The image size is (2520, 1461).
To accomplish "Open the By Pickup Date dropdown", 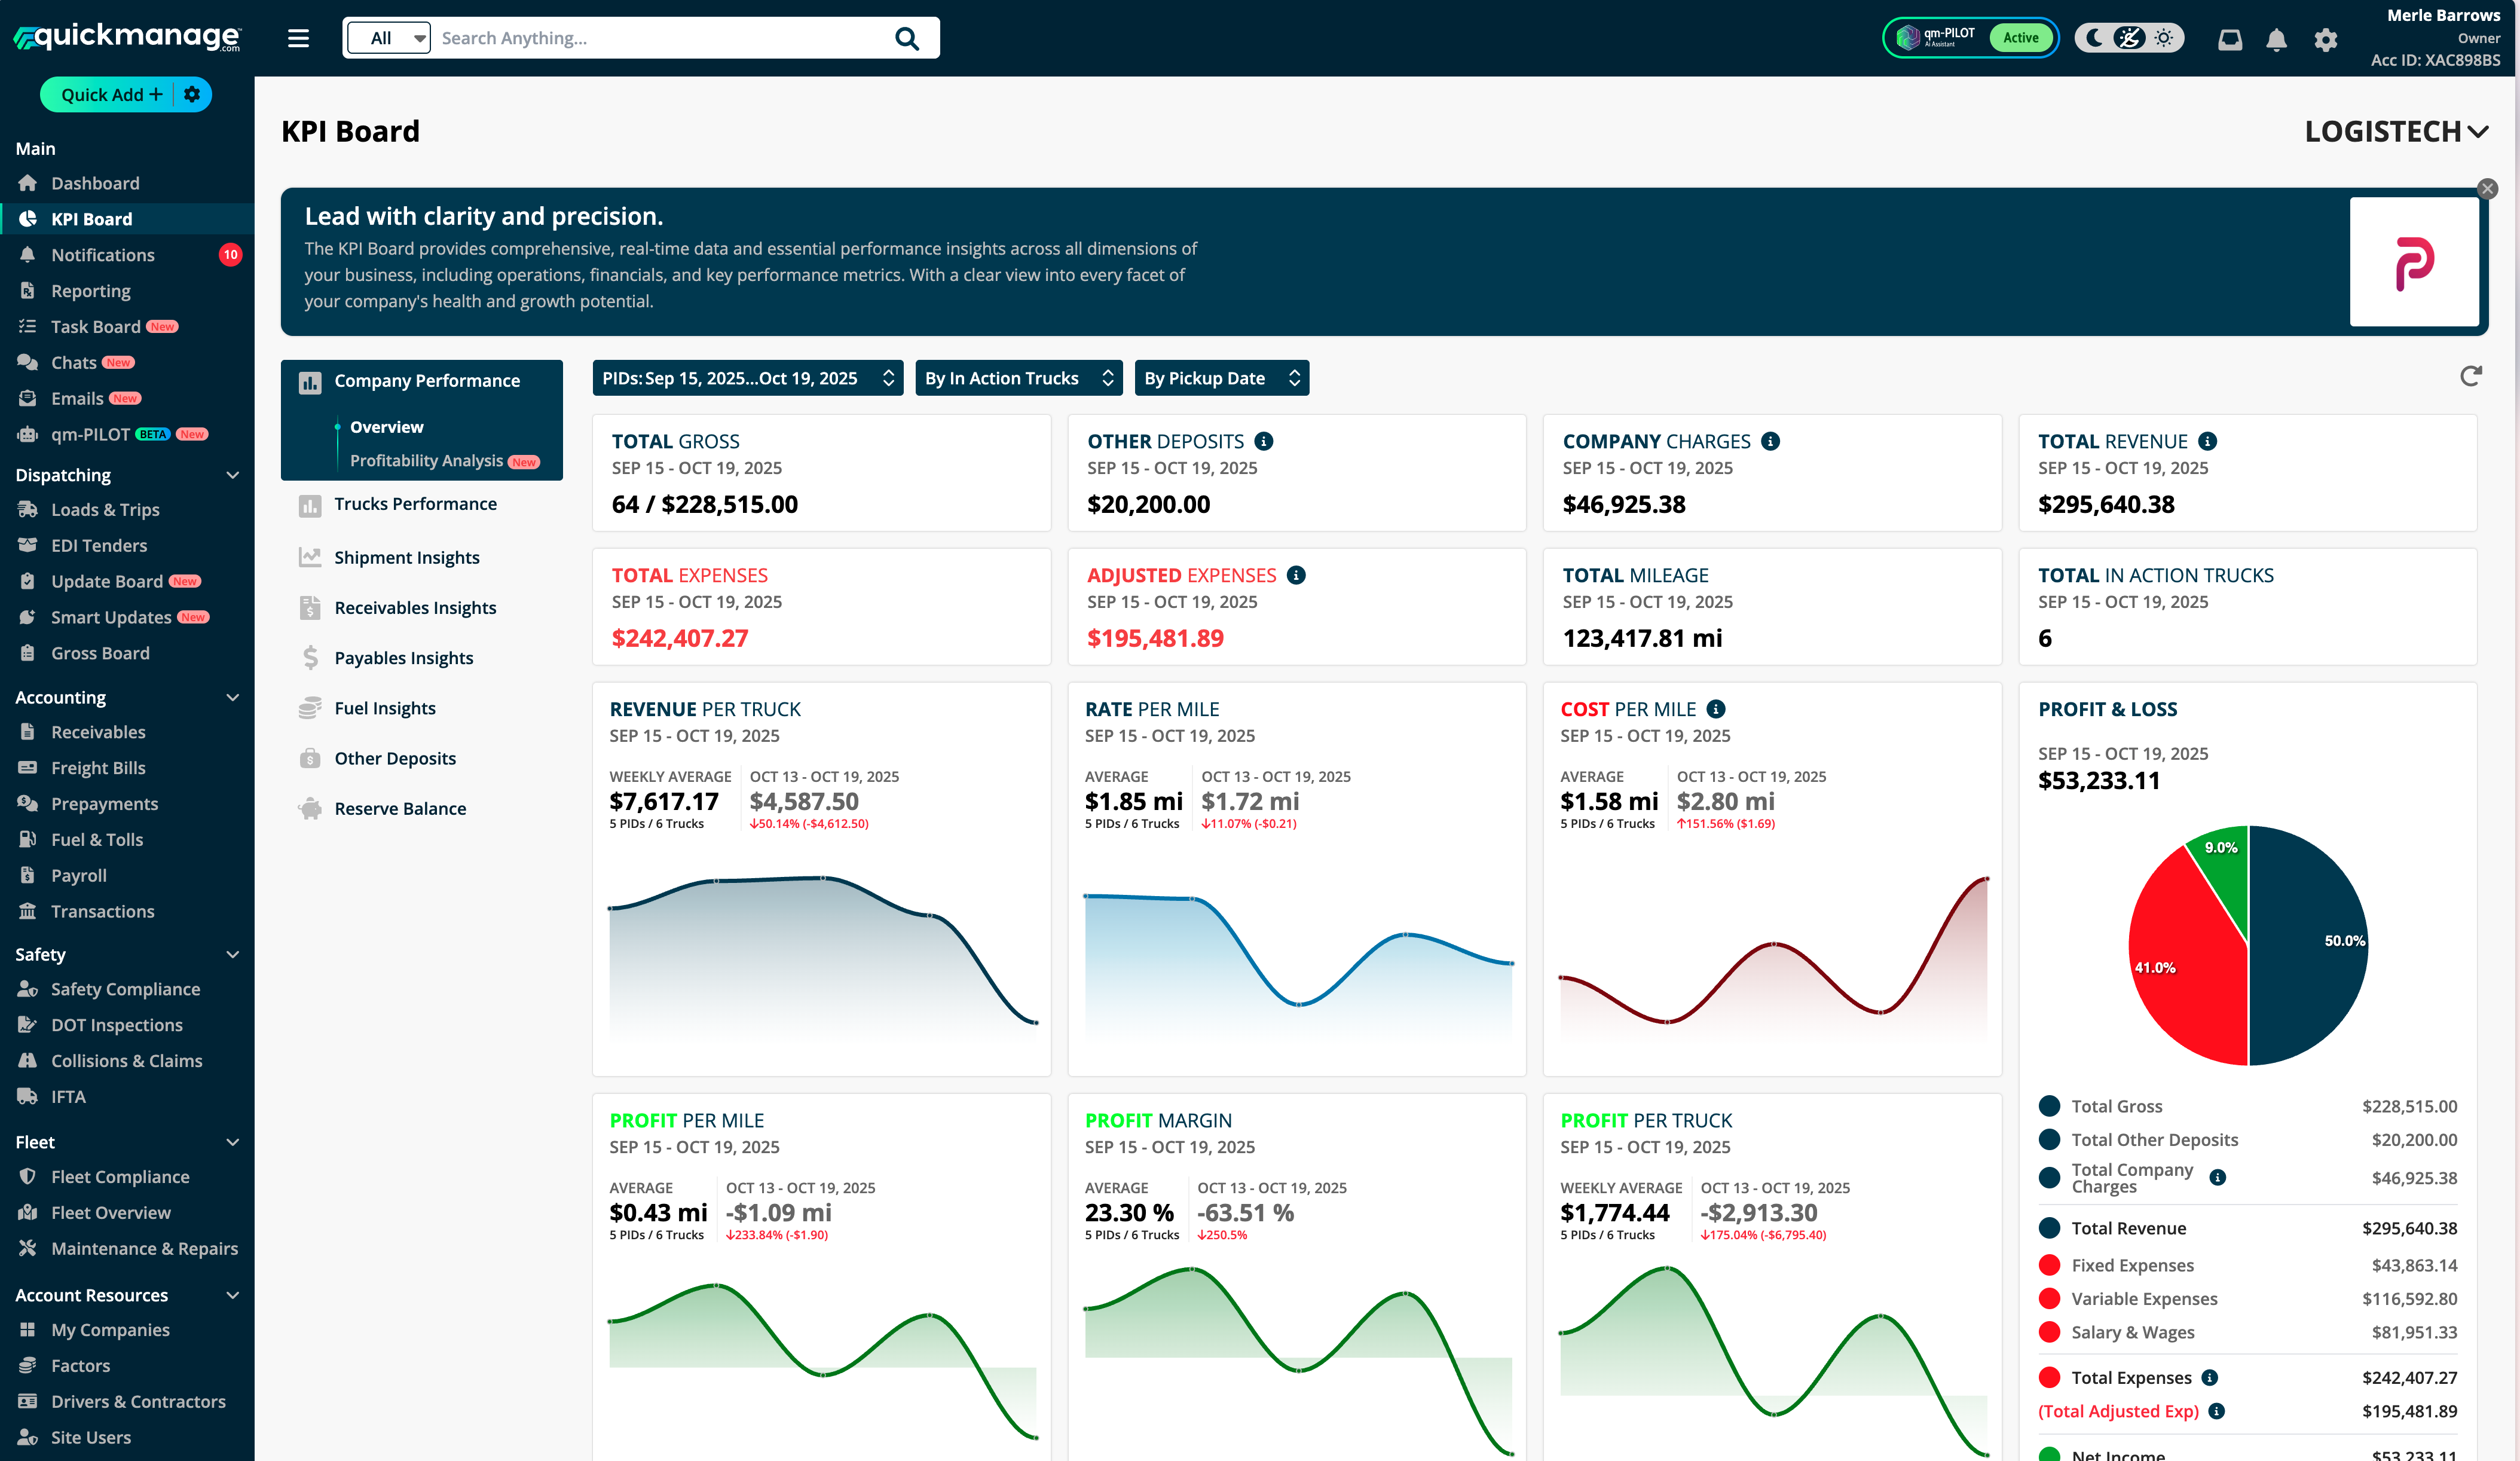I will click(1221, 378).
